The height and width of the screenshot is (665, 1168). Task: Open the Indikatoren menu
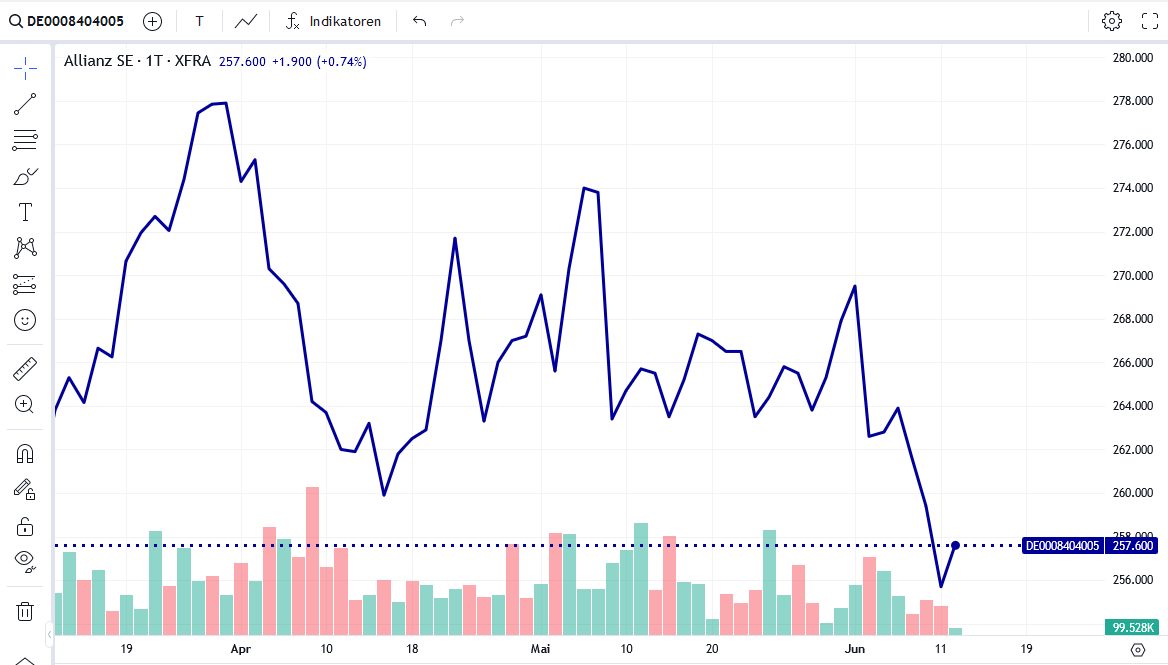click(x=333, y=21)
